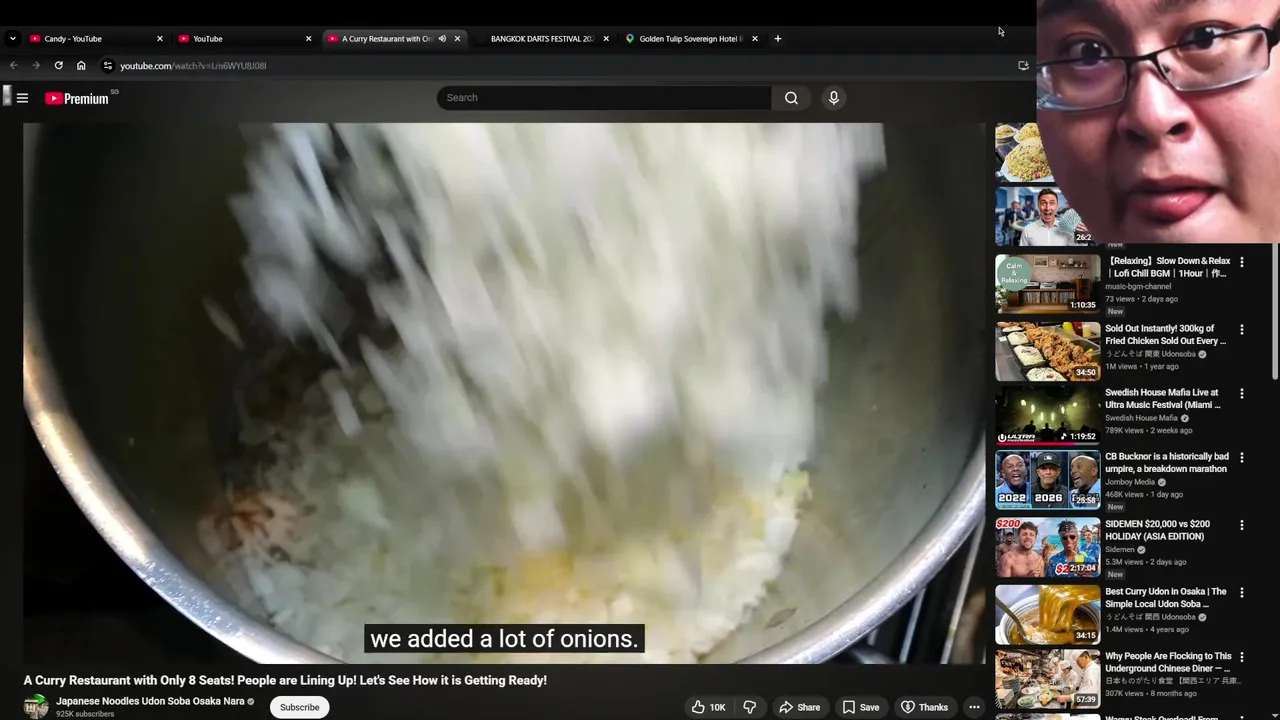Image resolution: width=1280 pixels, height=720 pixels.
Task: Open options for Underground Chinese Diner video
Action: click(x=1242, y=658)
